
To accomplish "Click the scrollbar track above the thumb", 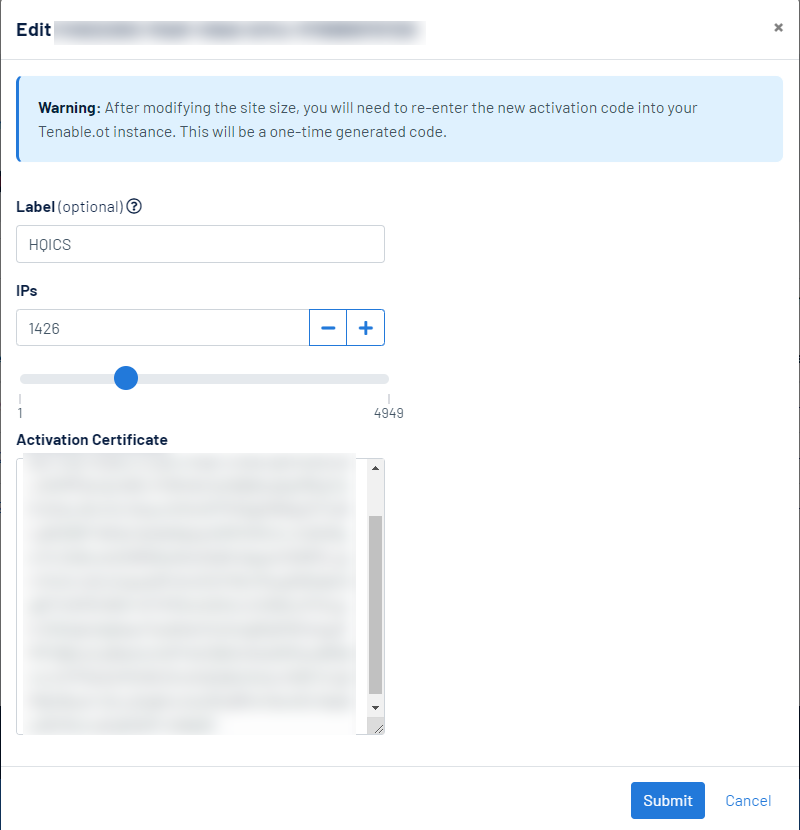I will (x=376, y=495).
